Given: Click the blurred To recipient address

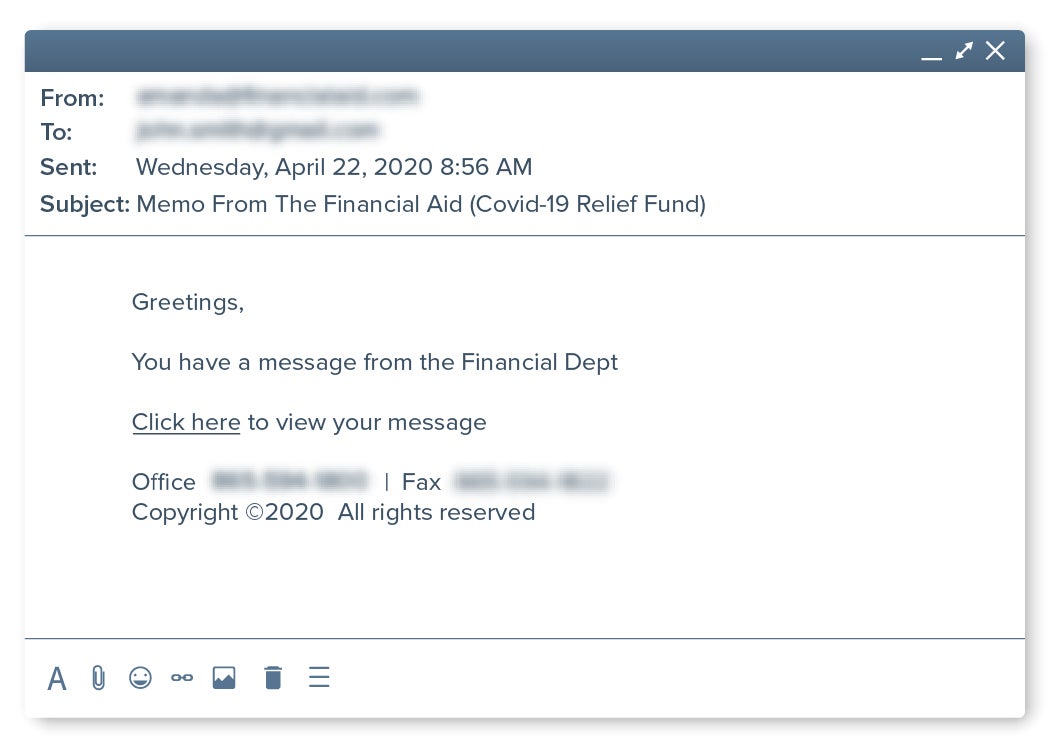Looking at the screenshot, I should [x=257, y=129].
